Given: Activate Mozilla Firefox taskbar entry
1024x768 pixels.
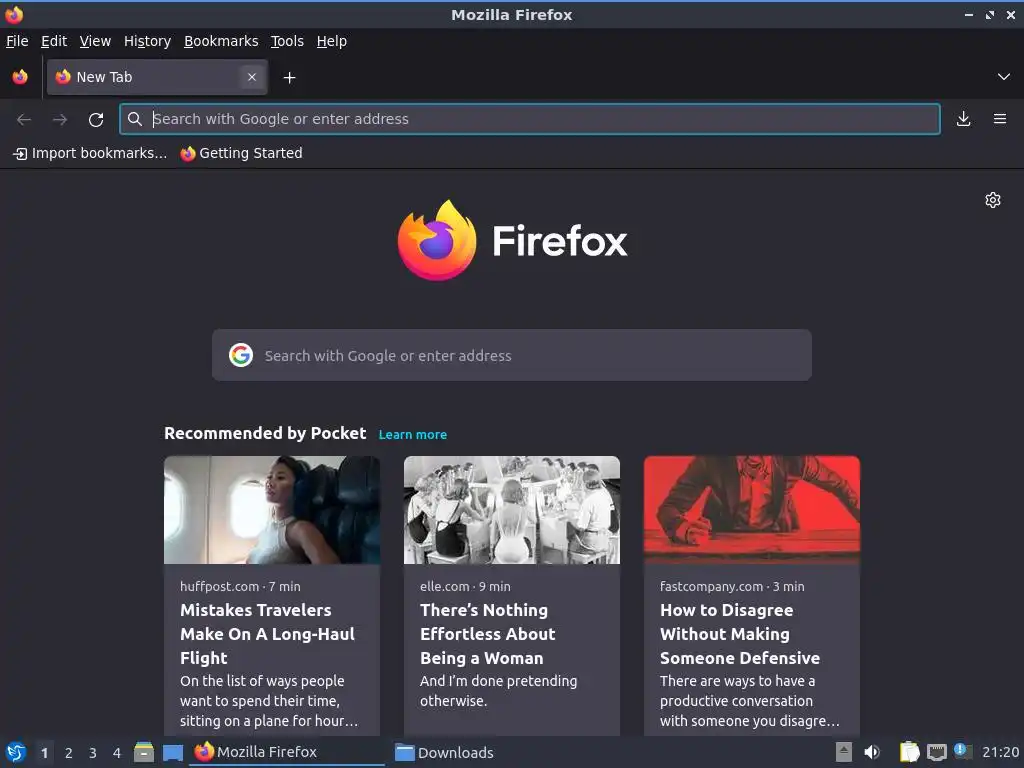Looking at the screenshot, I should (x=287, y=752).
